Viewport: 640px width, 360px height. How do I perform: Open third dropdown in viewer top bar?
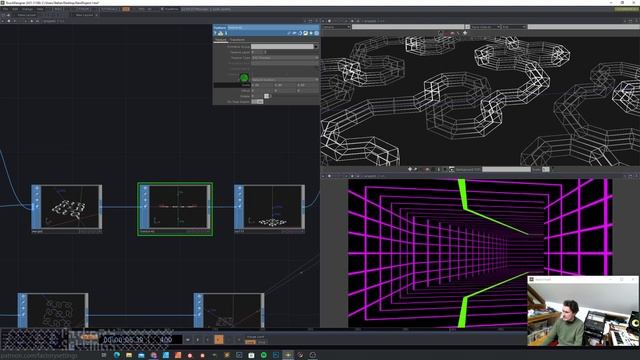click(514, 27)
